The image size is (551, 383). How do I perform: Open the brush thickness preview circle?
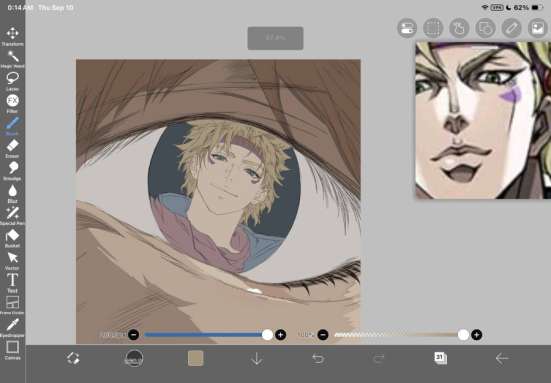point(134,358)
